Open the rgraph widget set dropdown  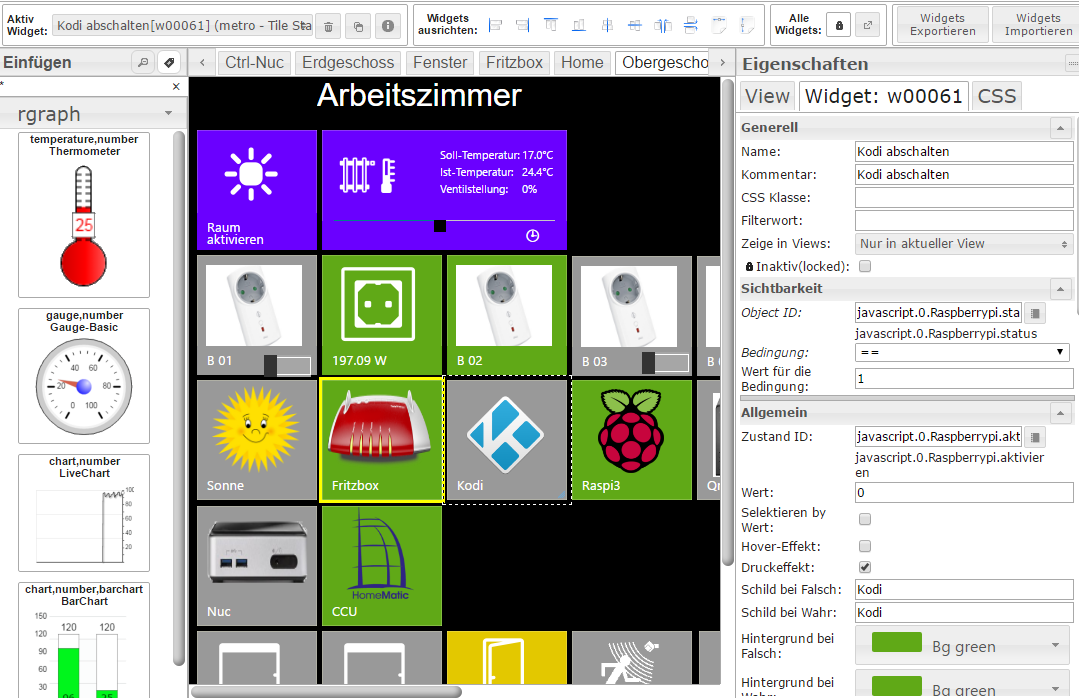[97, 114]
